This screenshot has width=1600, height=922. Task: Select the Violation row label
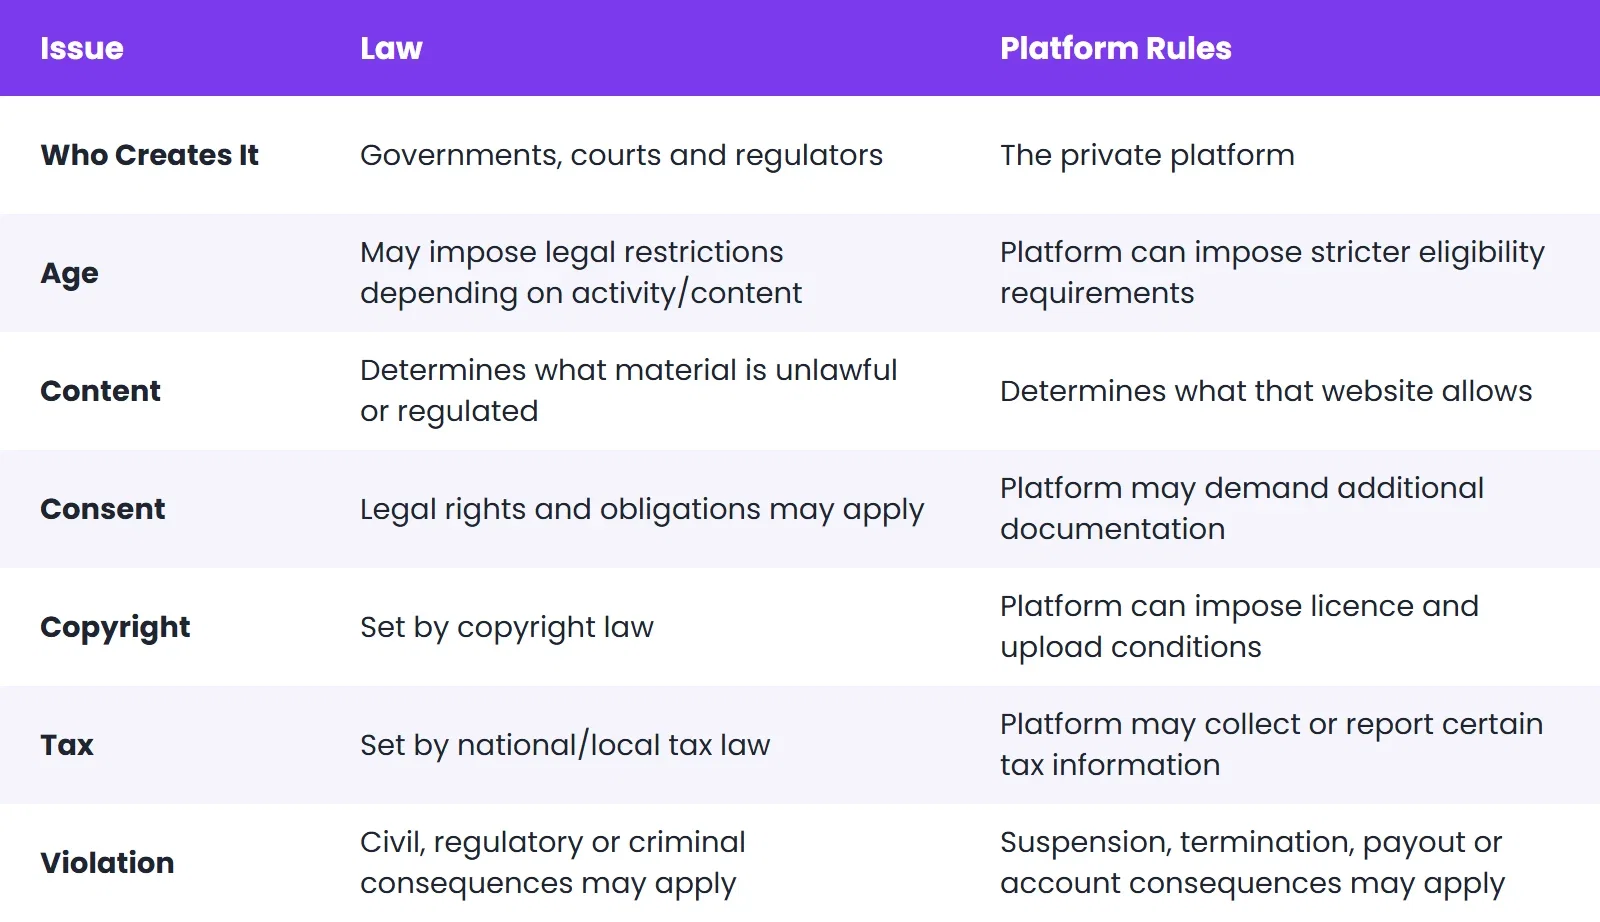pyautogui.click(x=107, y=863)
